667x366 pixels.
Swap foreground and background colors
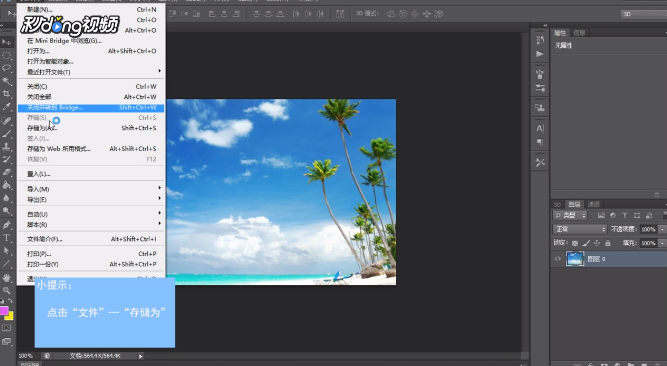tap(10, 301)
